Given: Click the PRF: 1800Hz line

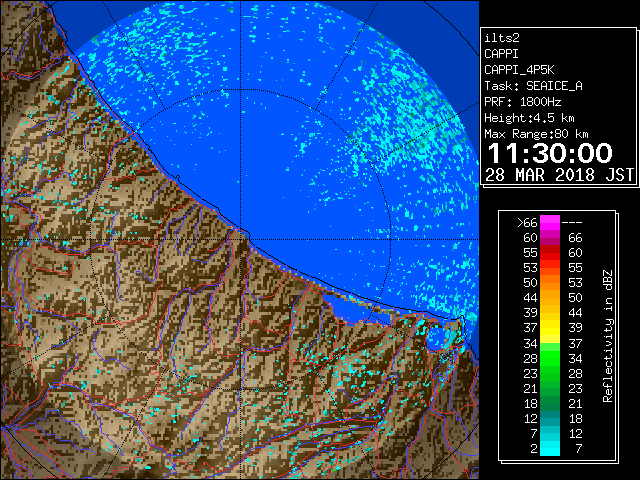Looking at the screenshot, I should (x=523, y=102).
